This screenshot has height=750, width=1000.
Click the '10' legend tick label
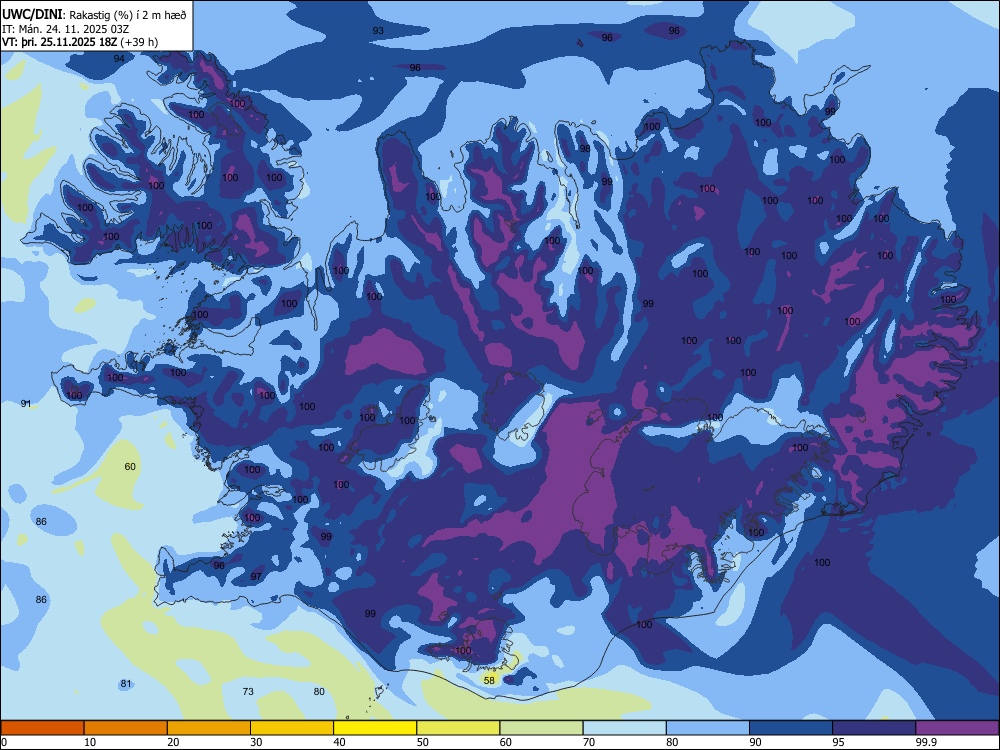click(x=90, y=742)
